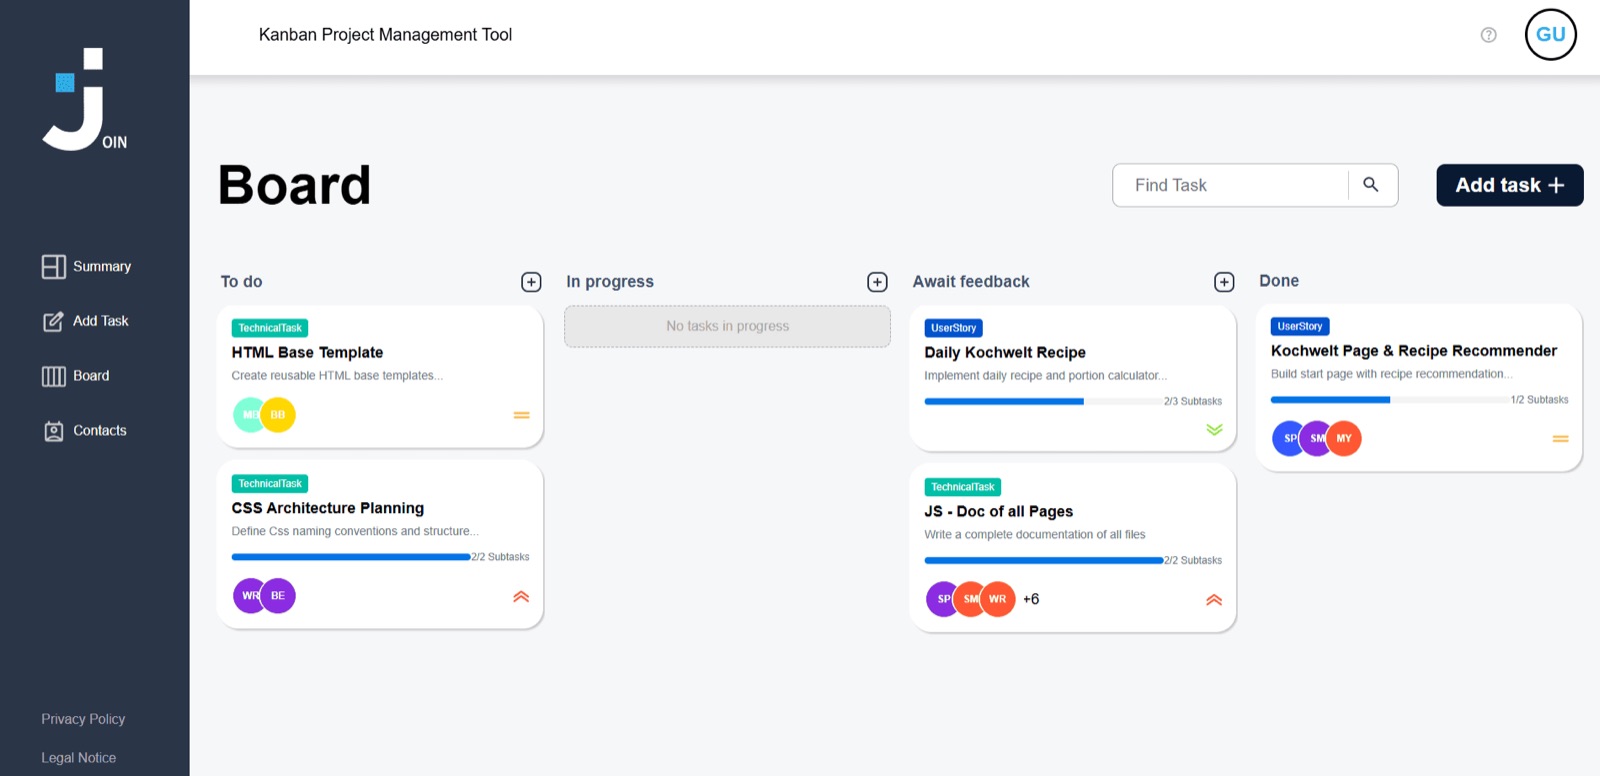Image resolution: width=1600 pixels, height=776 pixels.
Task: Add a task to the In progress column
Action: coord(877,282)
